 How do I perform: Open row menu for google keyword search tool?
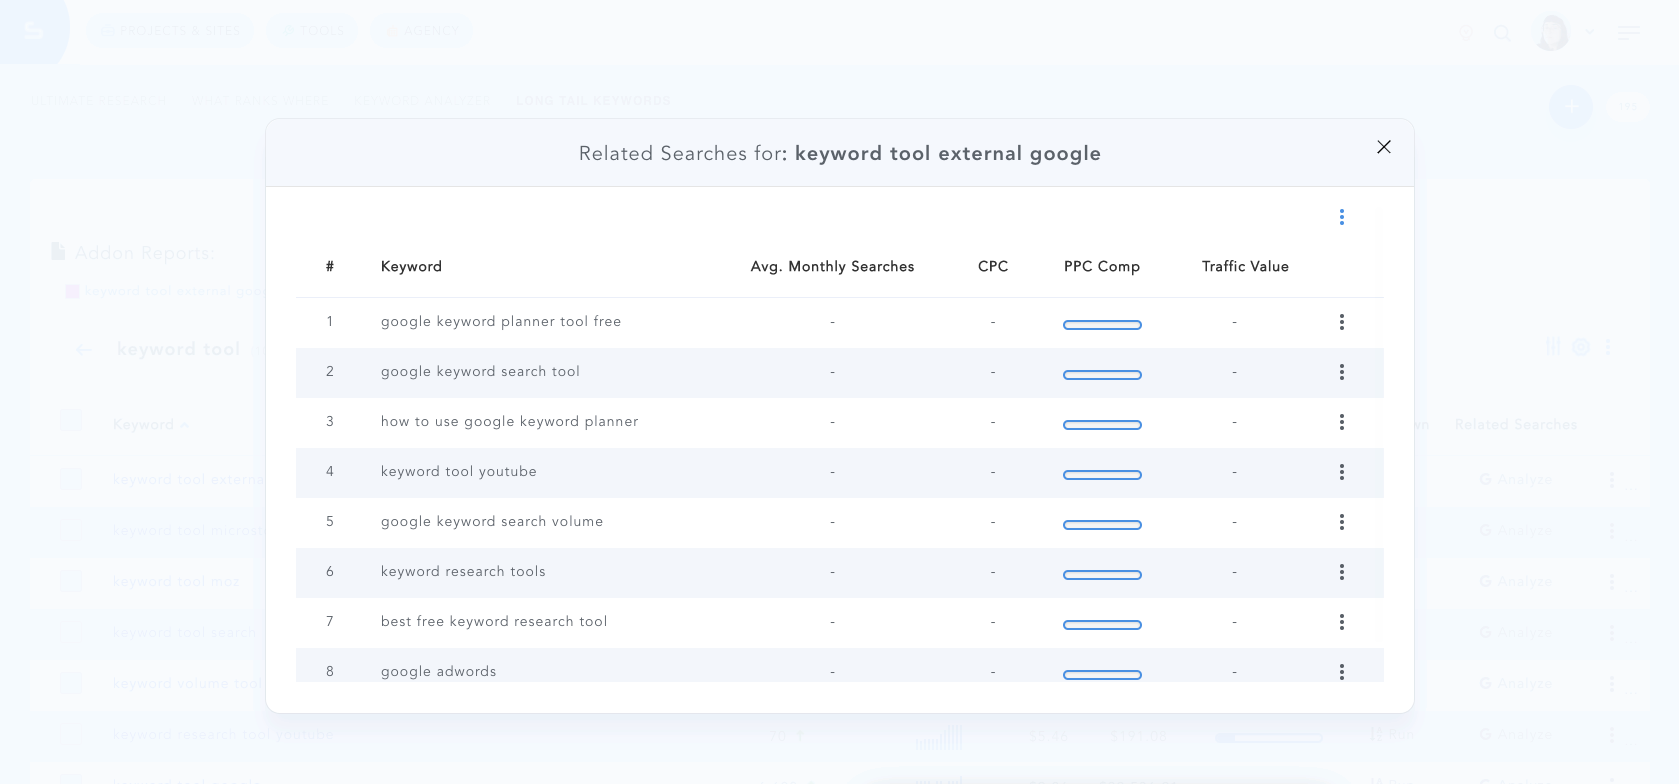coord(1342,372)
